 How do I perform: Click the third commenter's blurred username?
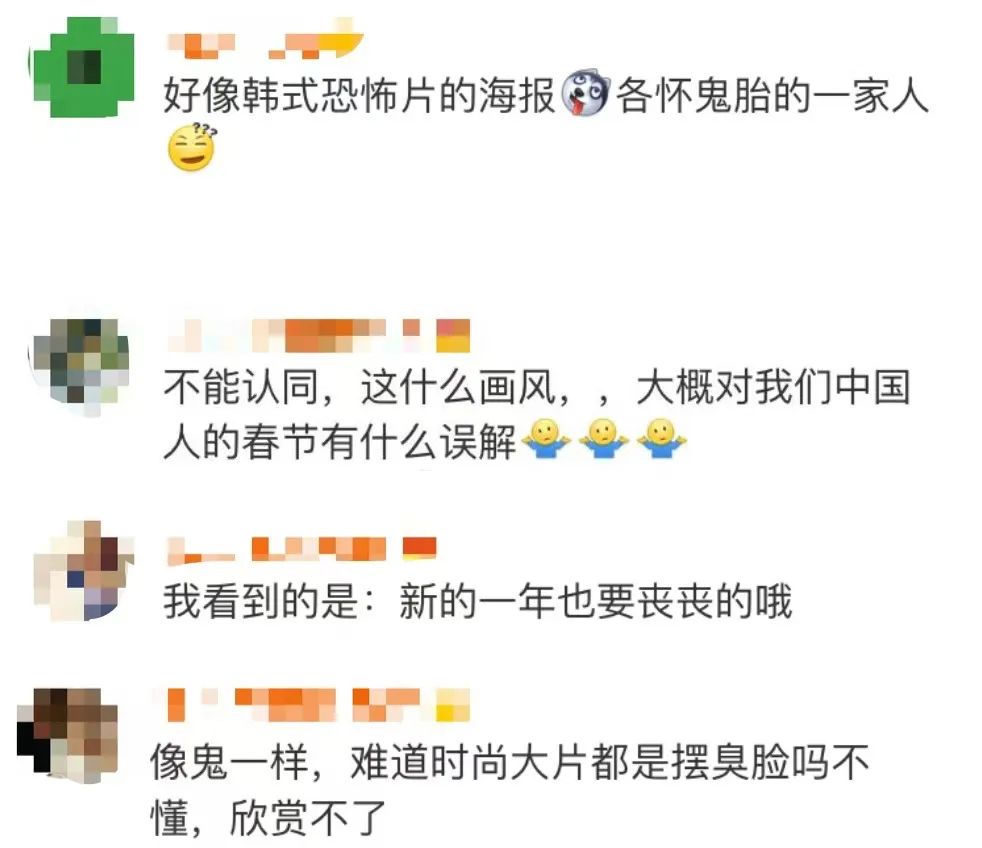pyautogui.click(x=301, y=549)
